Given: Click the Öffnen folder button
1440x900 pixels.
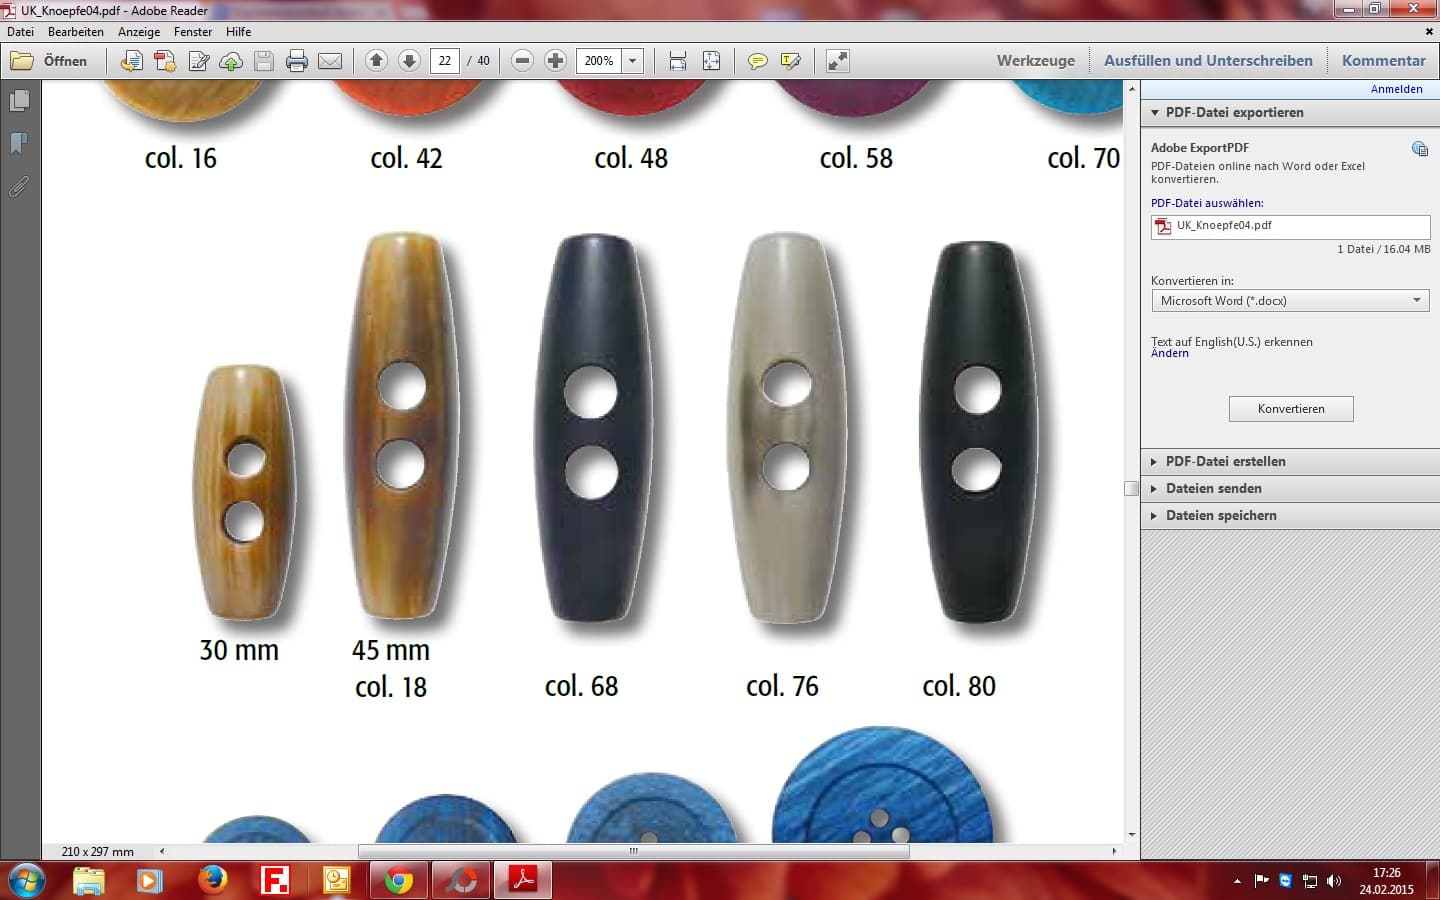Looking at the screenshot, I should (49, 61).
